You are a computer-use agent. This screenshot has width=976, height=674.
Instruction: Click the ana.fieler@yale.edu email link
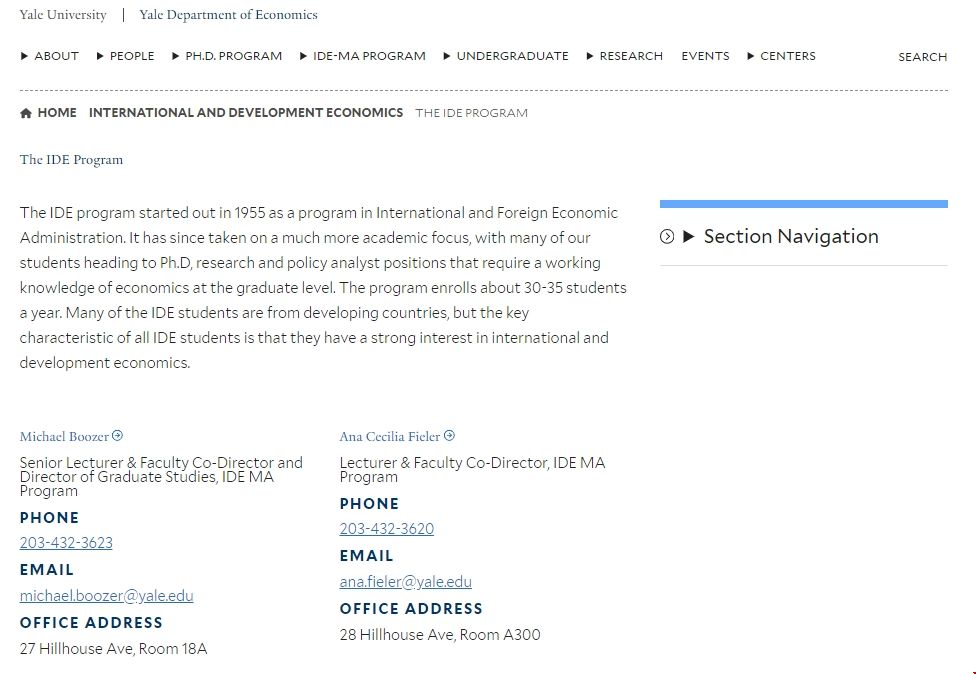(405, 582)
